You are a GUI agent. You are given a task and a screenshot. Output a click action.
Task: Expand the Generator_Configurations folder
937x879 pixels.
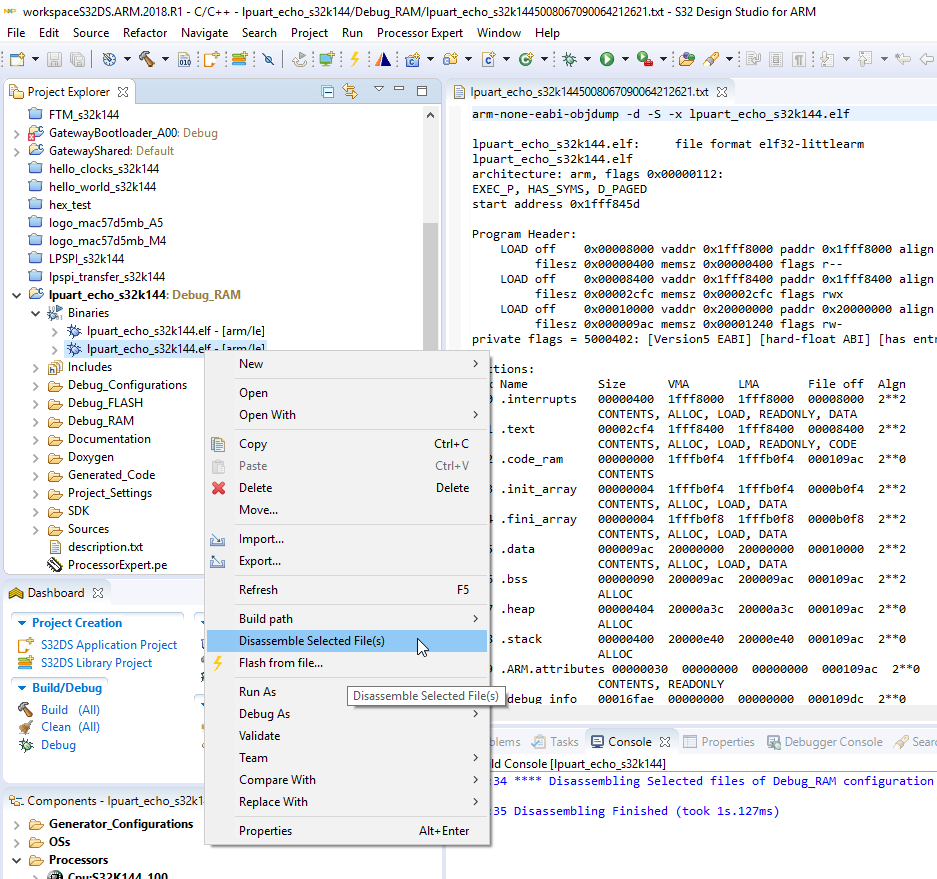[x=17, y=824]
